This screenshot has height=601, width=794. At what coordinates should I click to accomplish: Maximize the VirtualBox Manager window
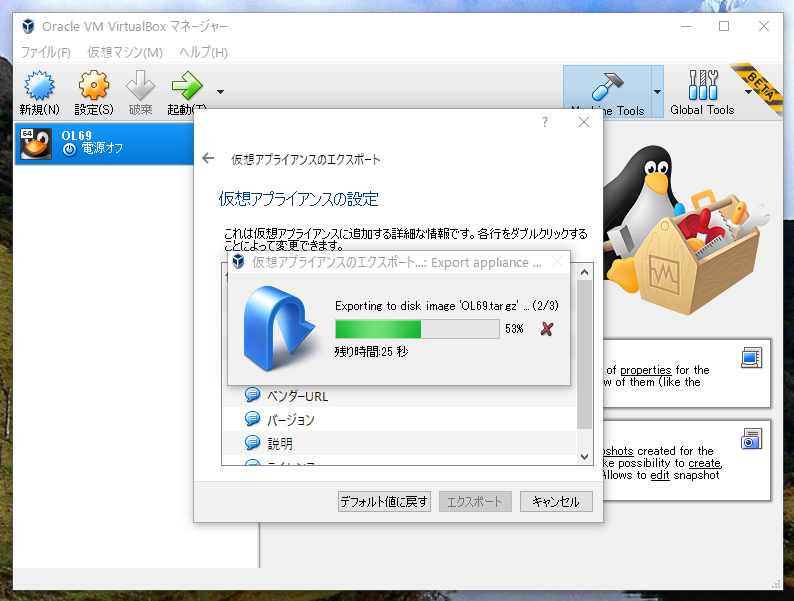(724, 26)
